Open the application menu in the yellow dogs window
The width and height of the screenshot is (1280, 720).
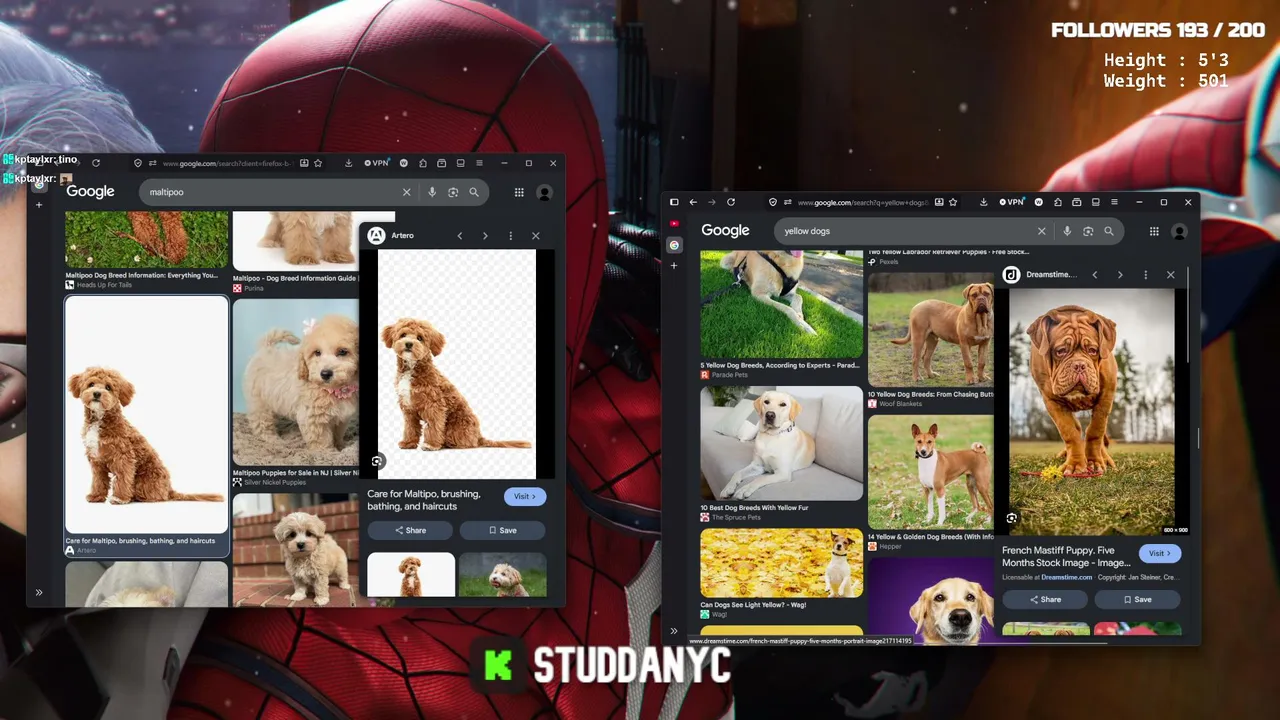pos(1114,202)
